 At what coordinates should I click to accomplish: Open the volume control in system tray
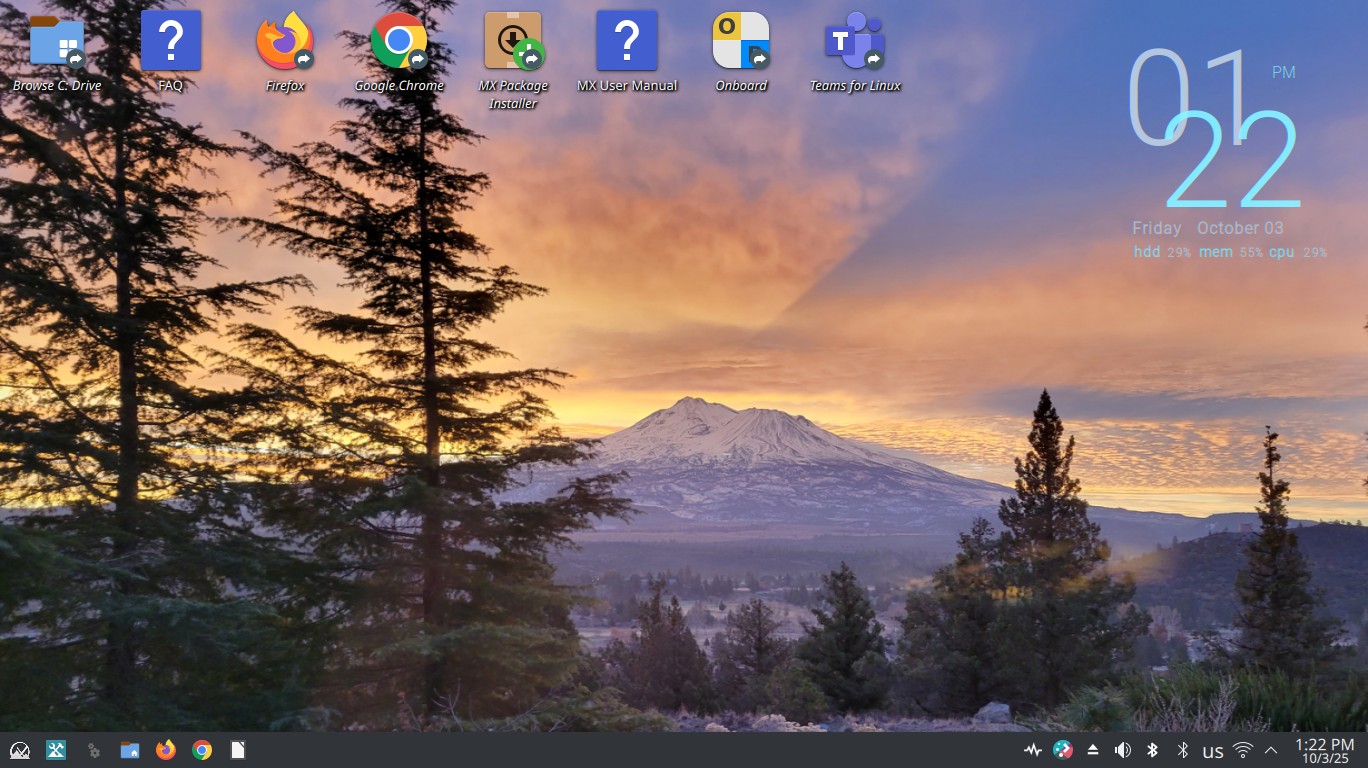(1123, 750)
